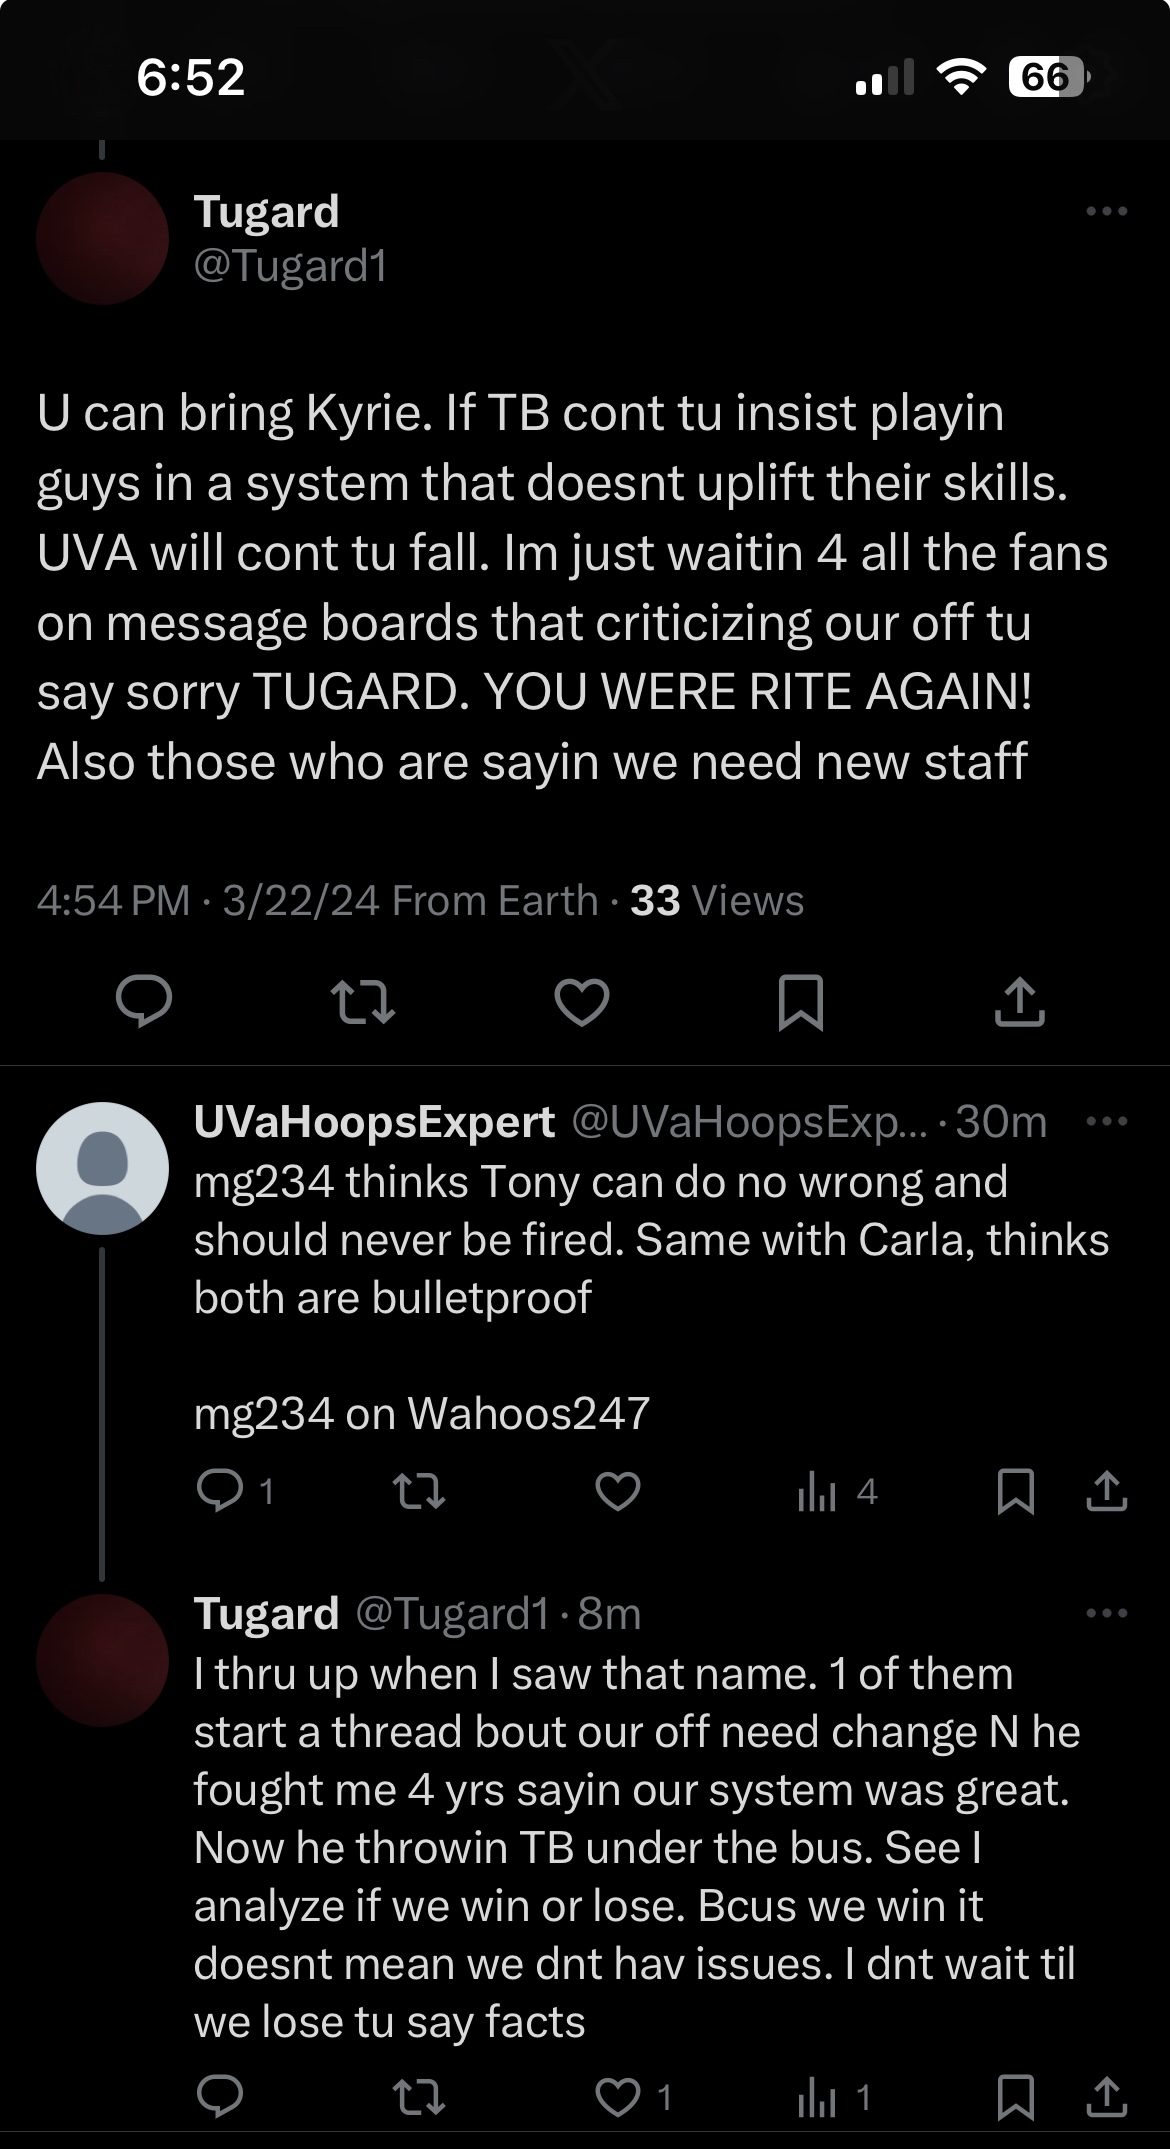Screen dimensions: 1170x2149
Task: Repost UVaHoopsExpert's reply
Action: pyautogui.click(x=418, y=1491)
